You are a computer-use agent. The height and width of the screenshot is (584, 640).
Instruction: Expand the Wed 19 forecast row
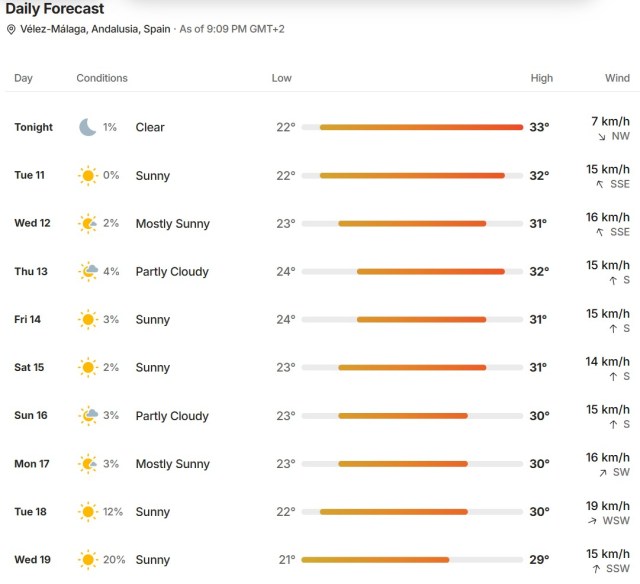point(322,560)
